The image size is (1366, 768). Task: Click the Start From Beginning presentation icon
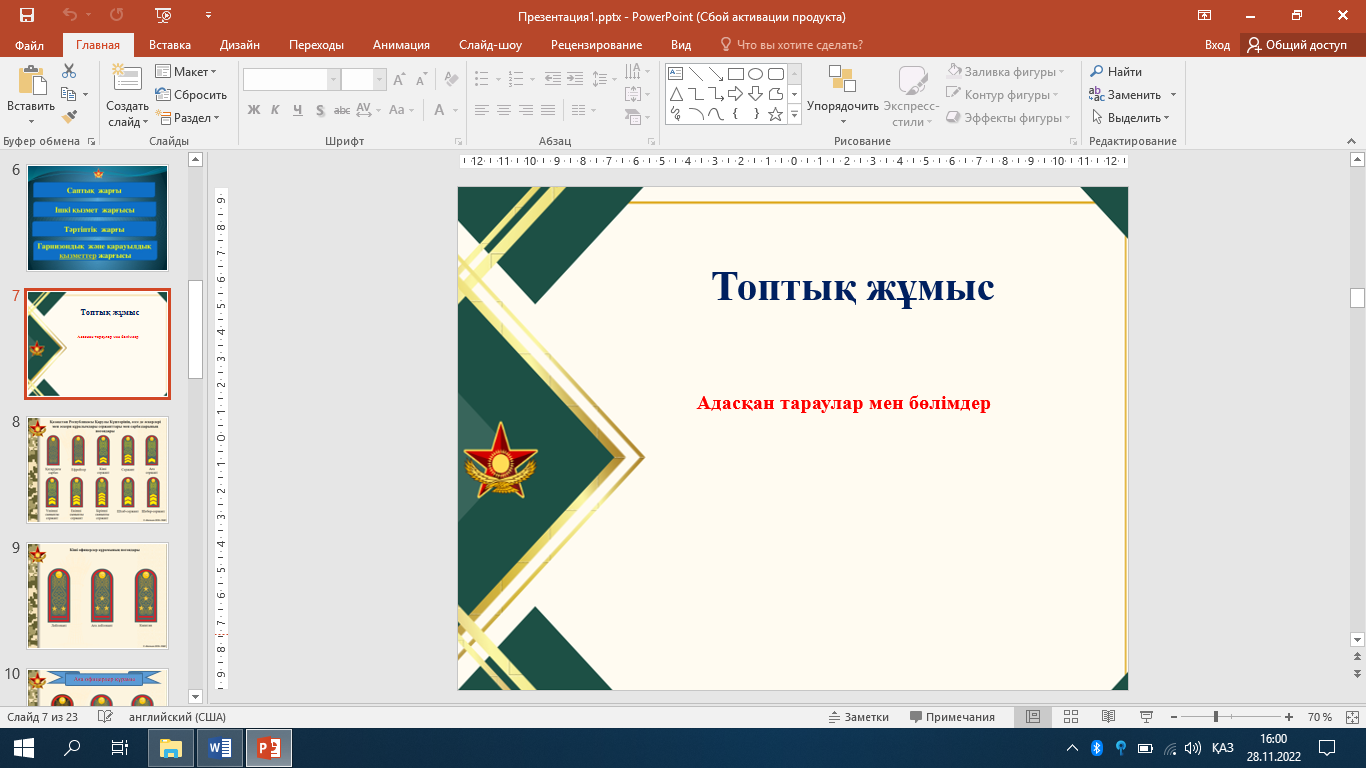(164, 16)
